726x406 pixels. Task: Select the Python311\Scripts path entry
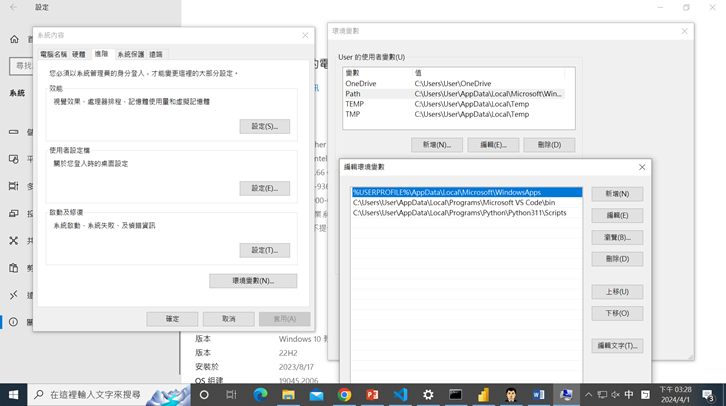pyautogui.click(x=460, y=213)
